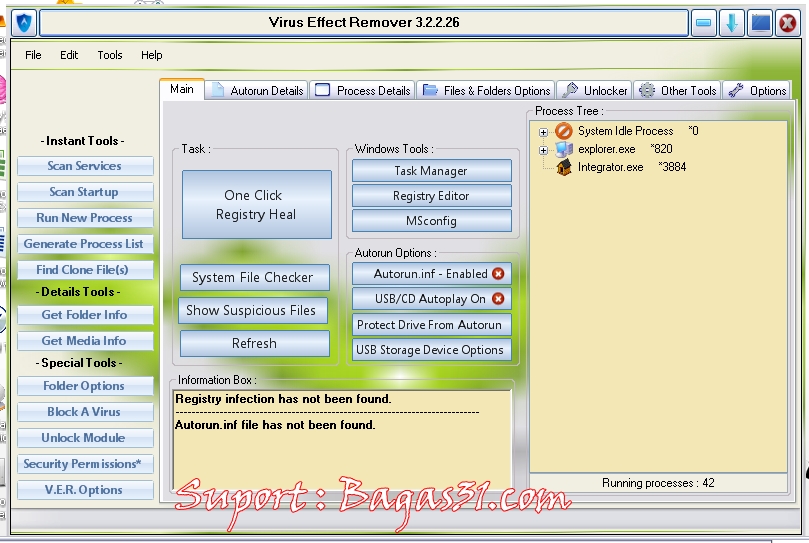The width and height of the screenshot is (809, 543).
Task: Click Get Media Info button
Action: click(85, 341)
